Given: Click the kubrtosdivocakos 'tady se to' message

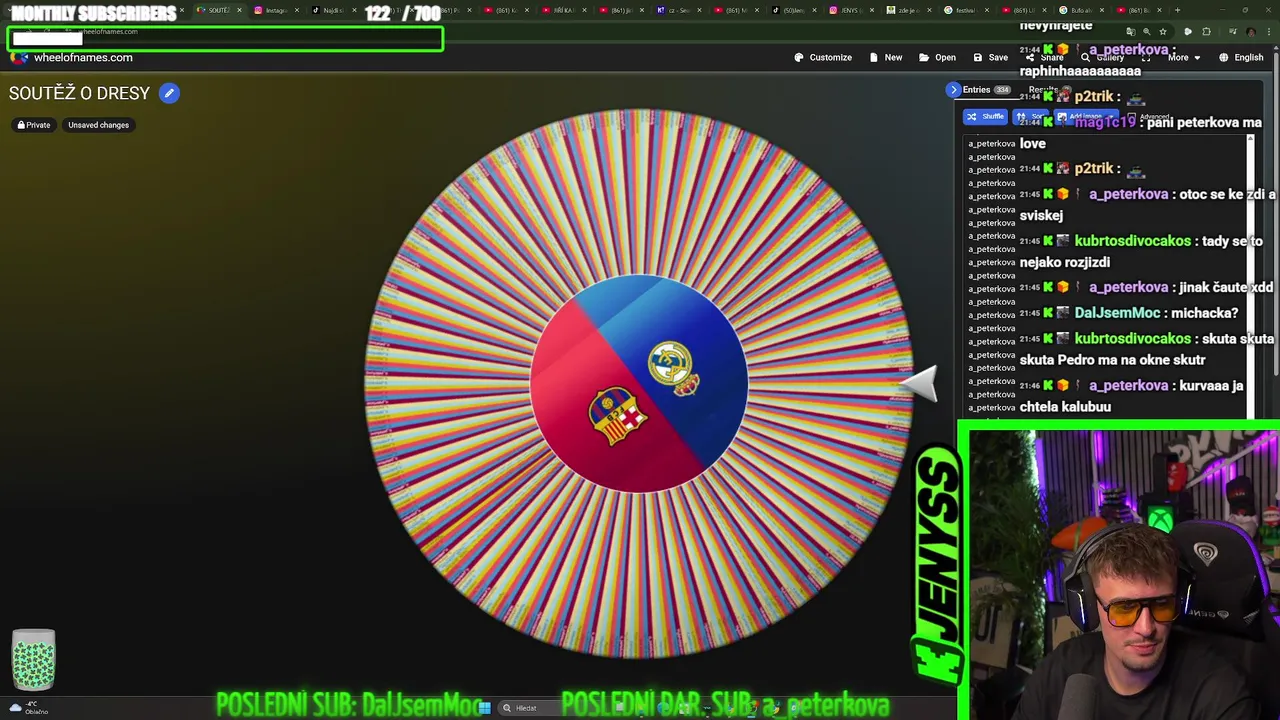Looking at the screenshot, I should tap(1141, 251).
